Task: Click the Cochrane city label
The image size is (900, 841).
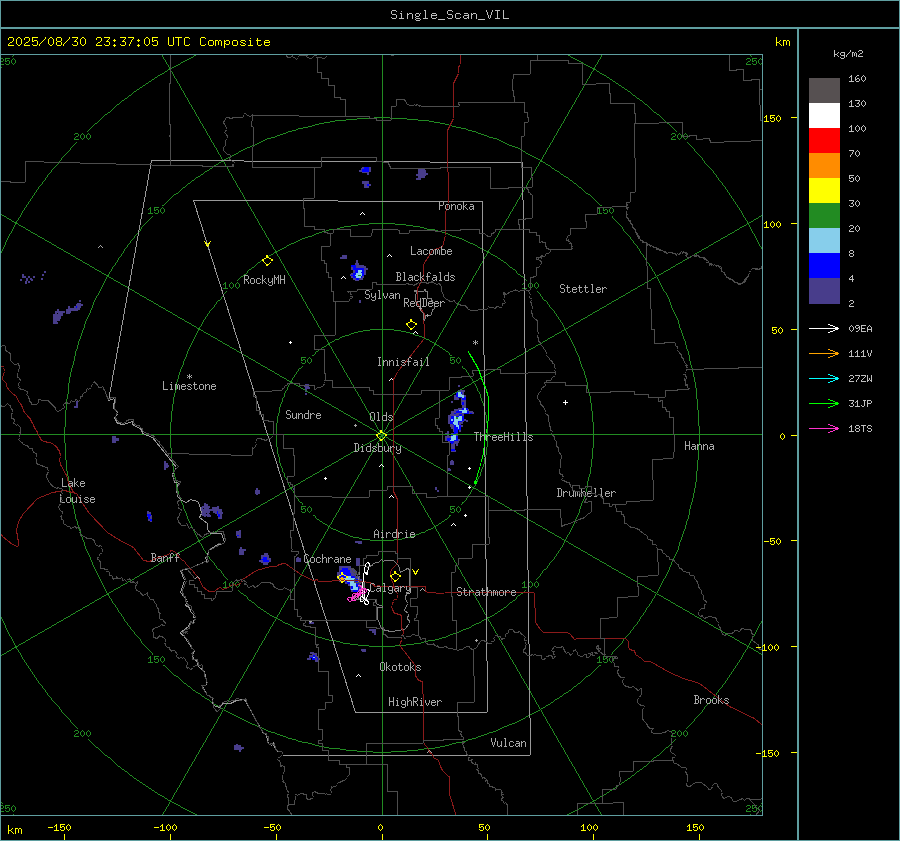Action: click(x=327, y=559)
